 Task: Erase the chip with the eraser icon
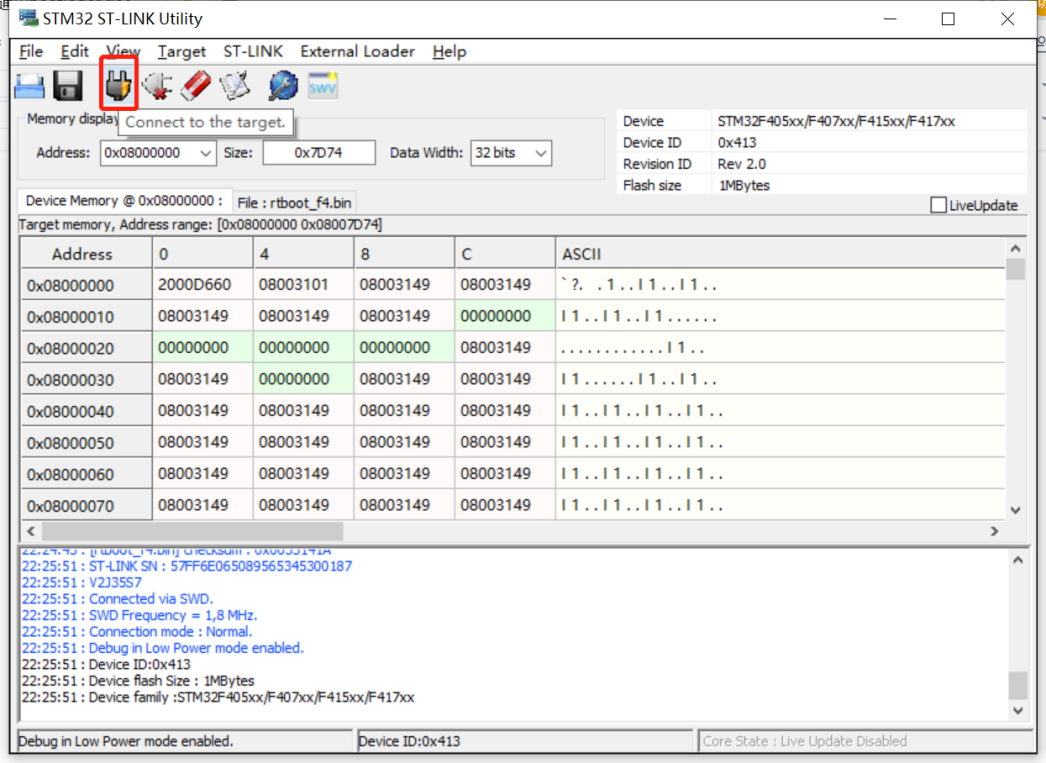[194, 85]
